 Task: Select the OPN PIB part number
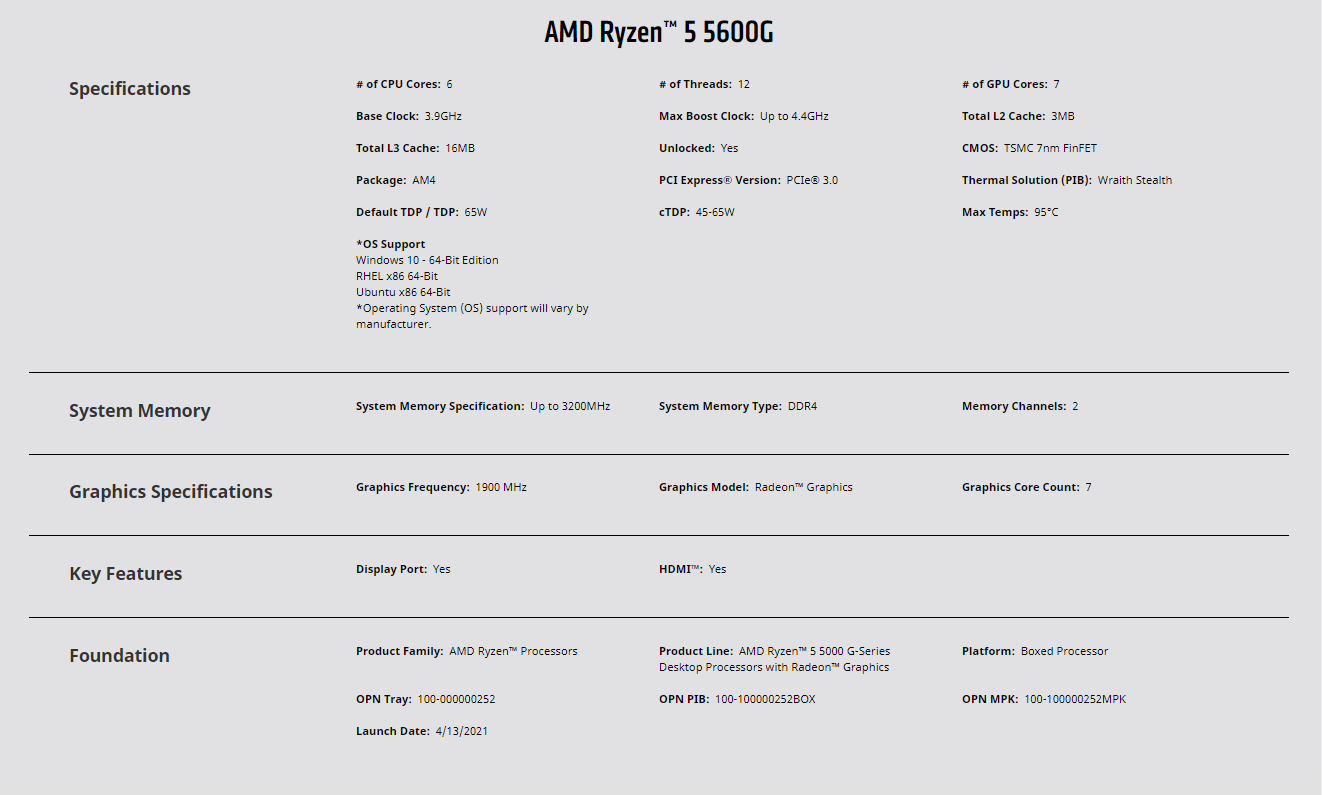[765, 699]
